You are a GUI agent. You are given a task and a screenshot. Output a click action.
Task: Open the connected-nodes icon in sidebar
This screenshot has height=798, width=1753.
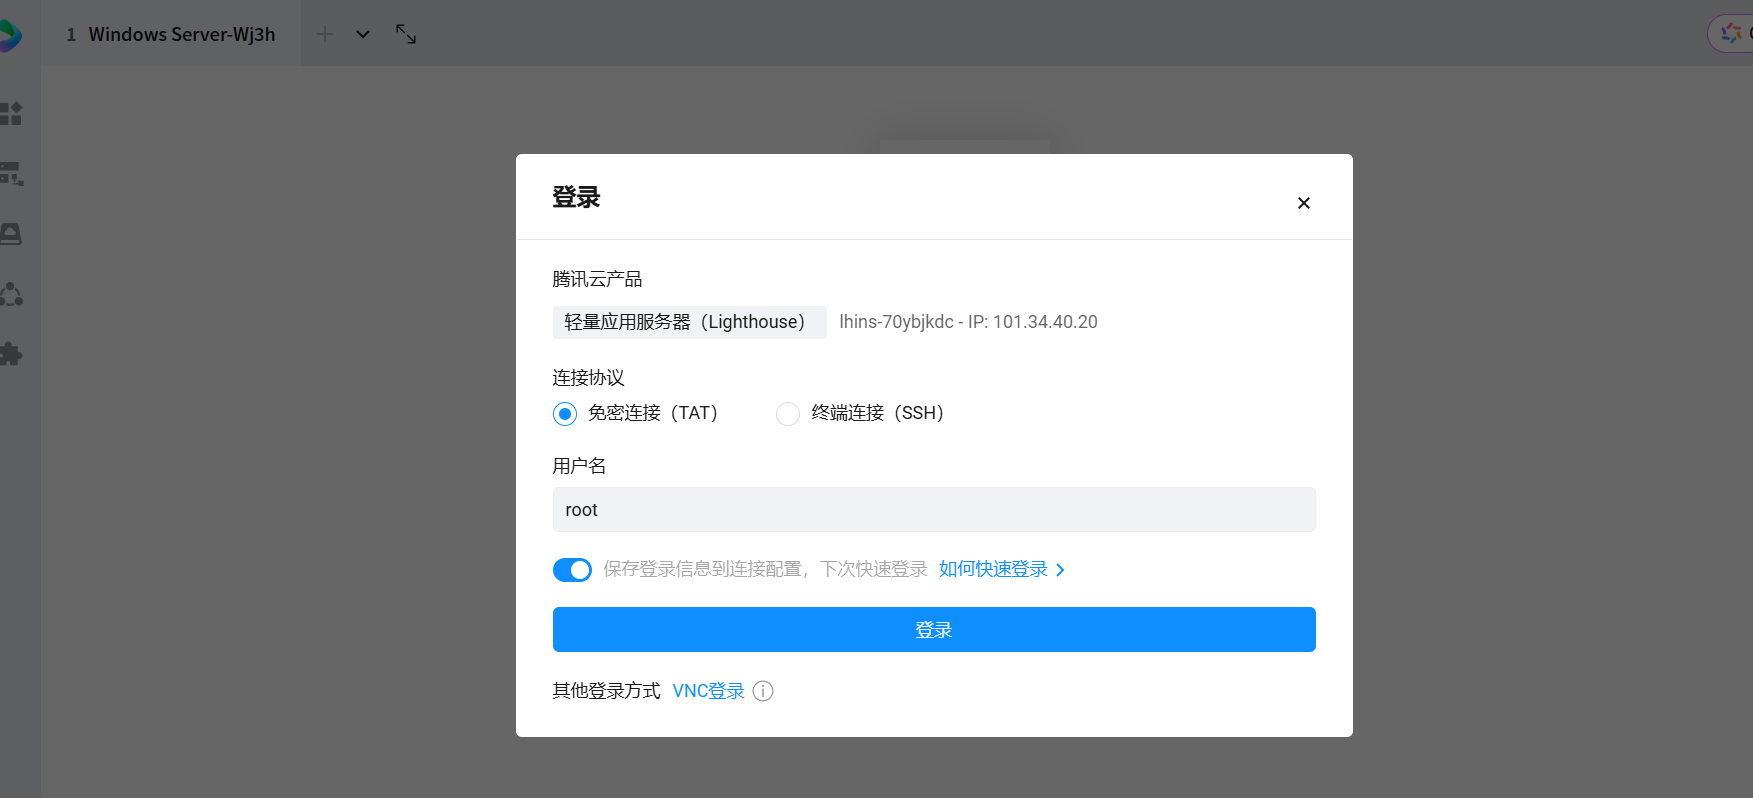pos(11,294)
